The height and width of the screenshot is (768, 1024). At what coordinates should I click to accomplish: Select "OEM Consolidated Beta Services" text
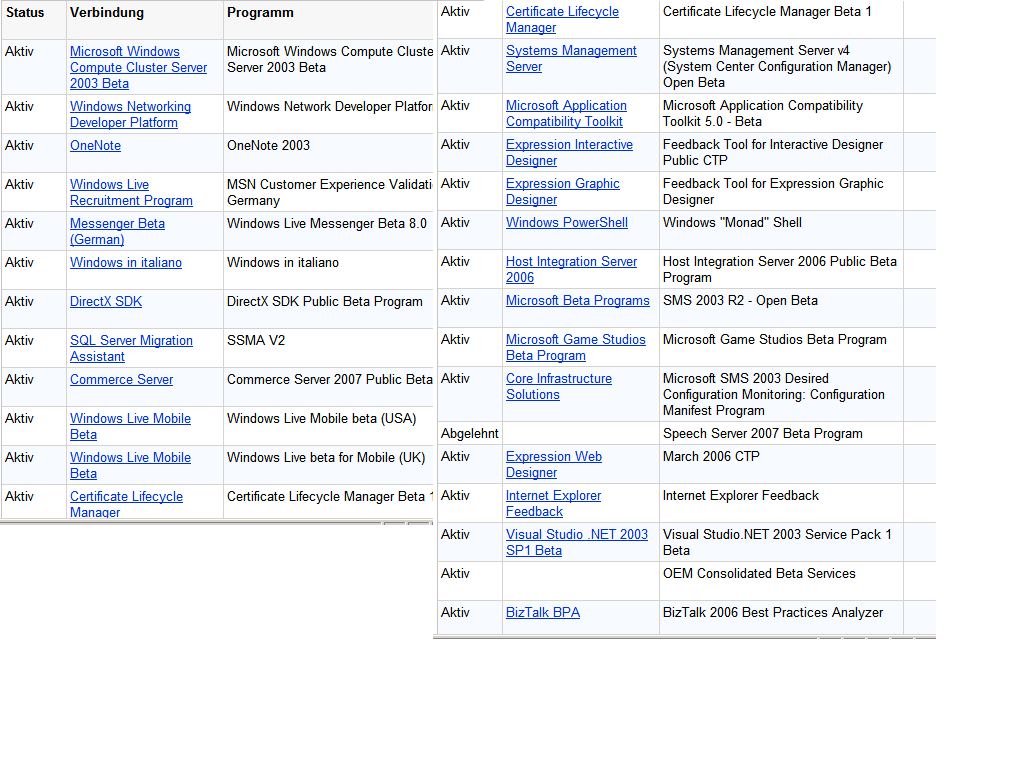point(759,573)
